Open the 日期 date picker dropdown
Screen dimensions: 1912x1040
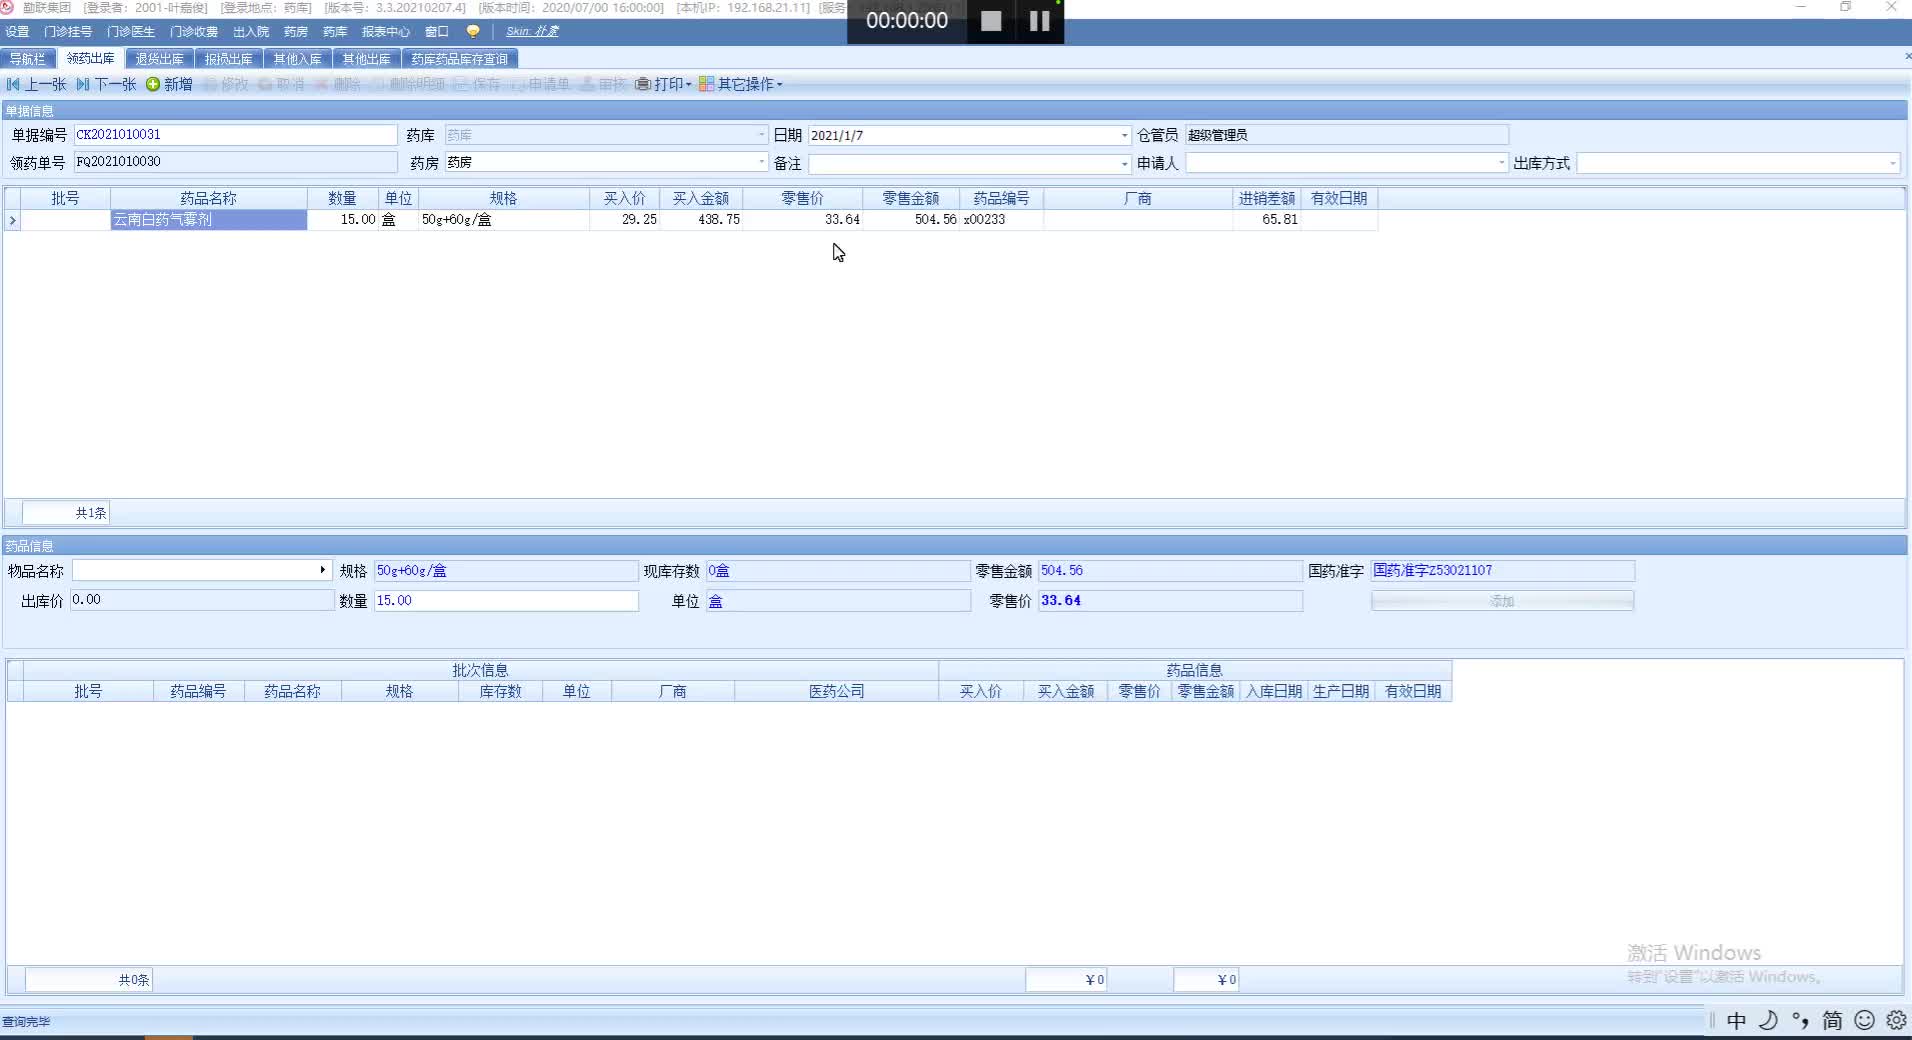[x=1124, y=135]
